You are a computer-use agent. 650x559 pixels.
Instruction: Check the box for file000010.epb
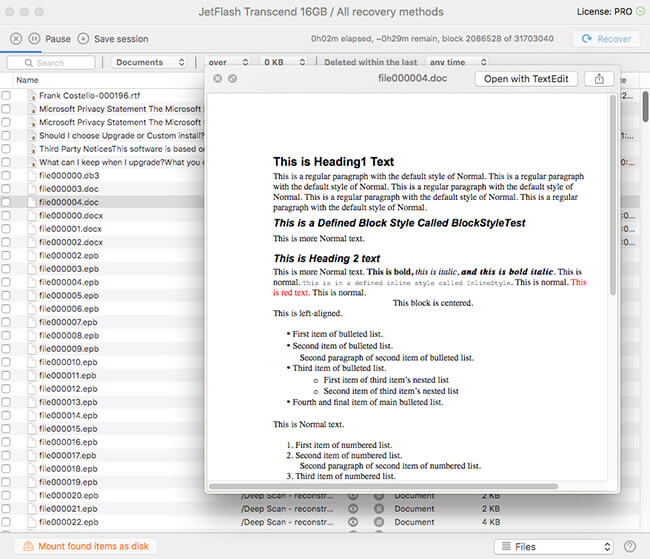(x=6, y=362)
